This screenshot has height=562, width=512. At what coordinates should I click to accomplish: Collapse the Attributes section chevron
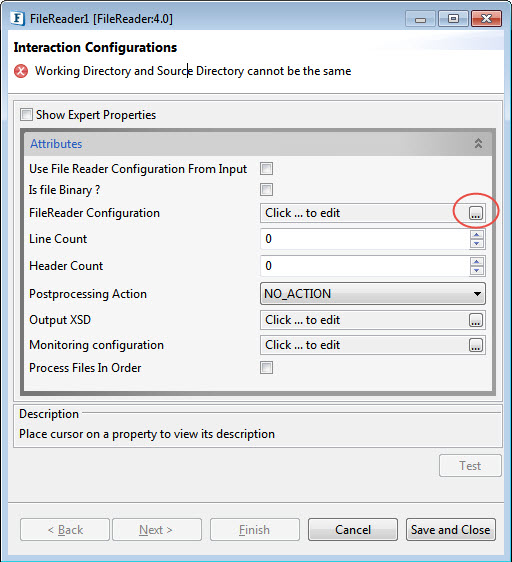(x=478, y=144)
